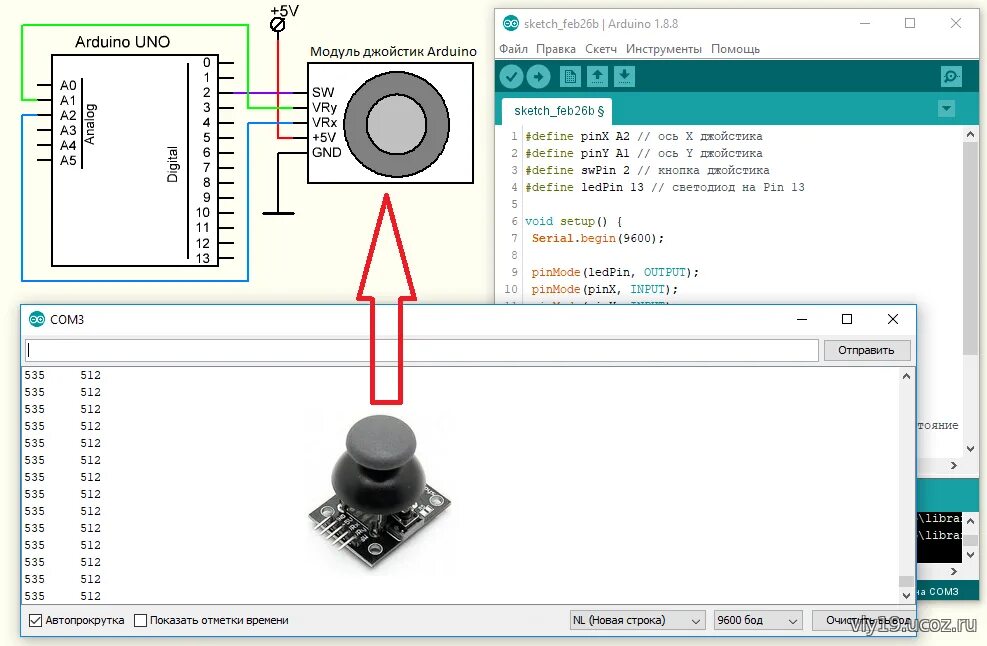Click code line '#define pinX A2'
Screen dimensions: 987x646
click(x=644, y=136)
